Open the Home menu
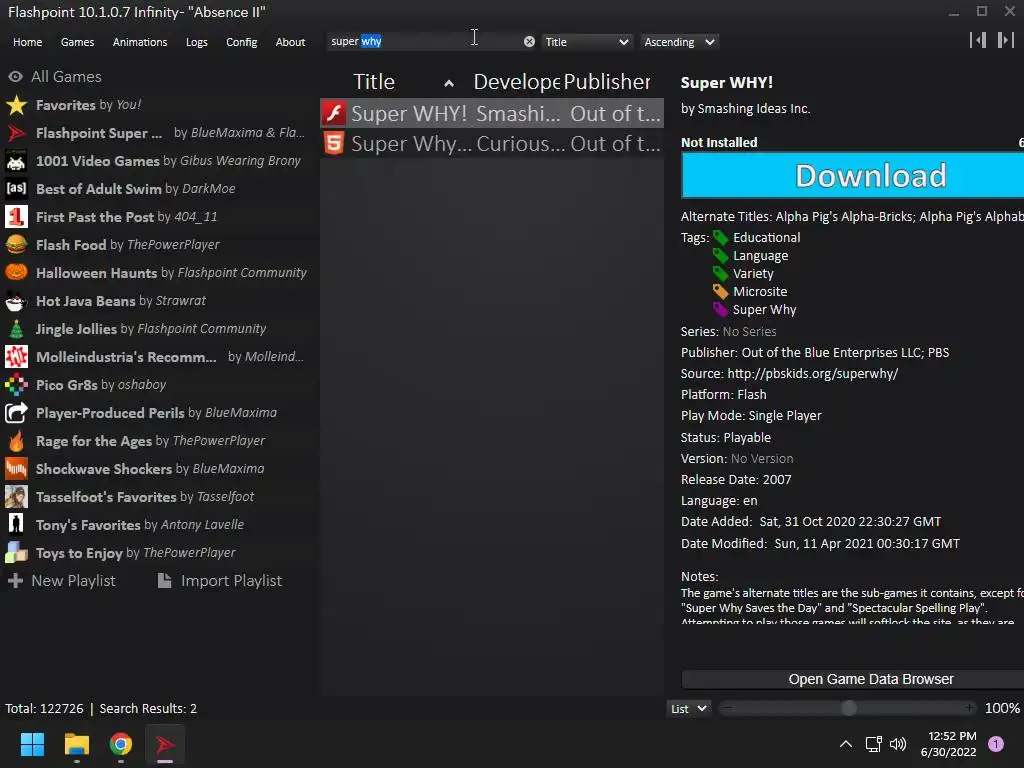This screenshot has height=768, width=1024. pos(27,42)
